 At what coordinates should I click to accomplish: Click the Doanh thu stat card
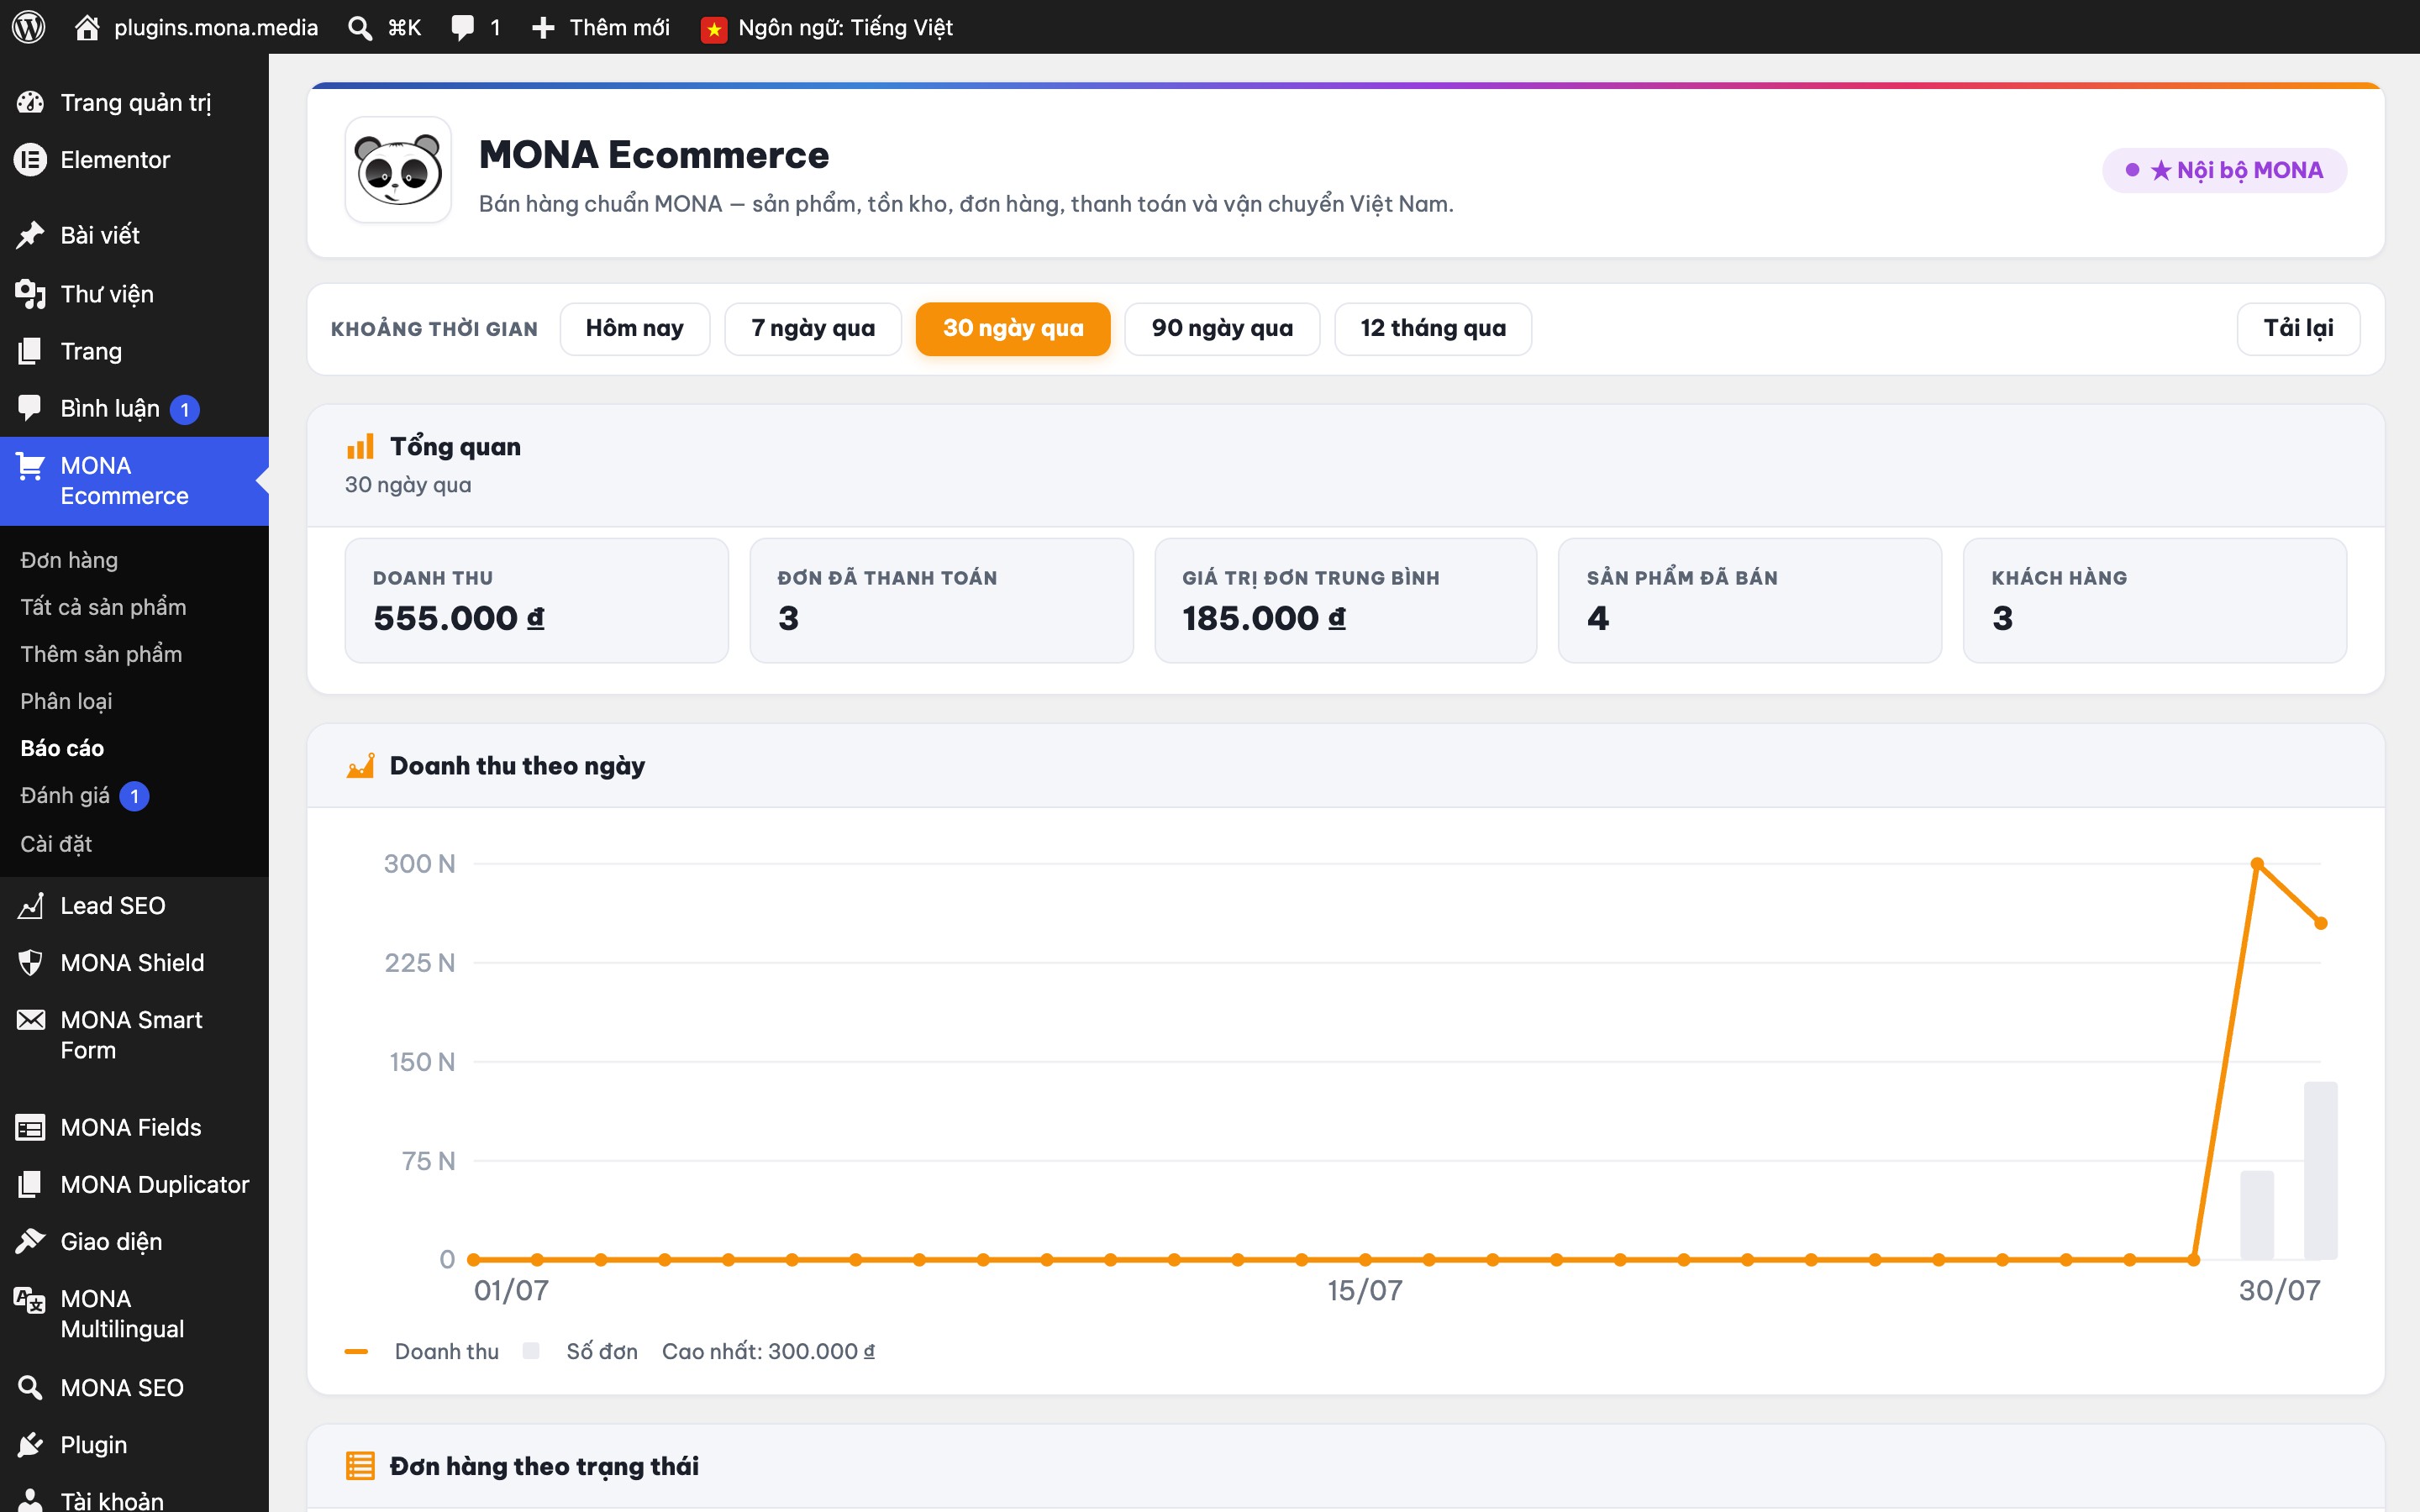tap(536, 601)
